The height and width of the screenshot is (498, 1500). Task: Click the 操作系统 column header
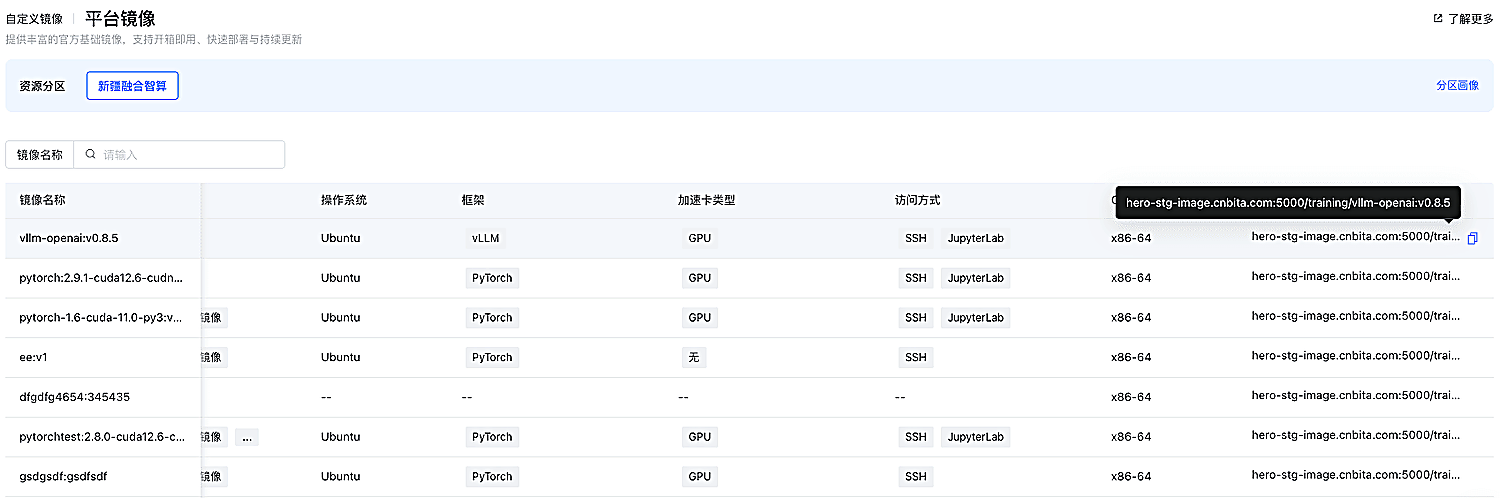point(344,200)
